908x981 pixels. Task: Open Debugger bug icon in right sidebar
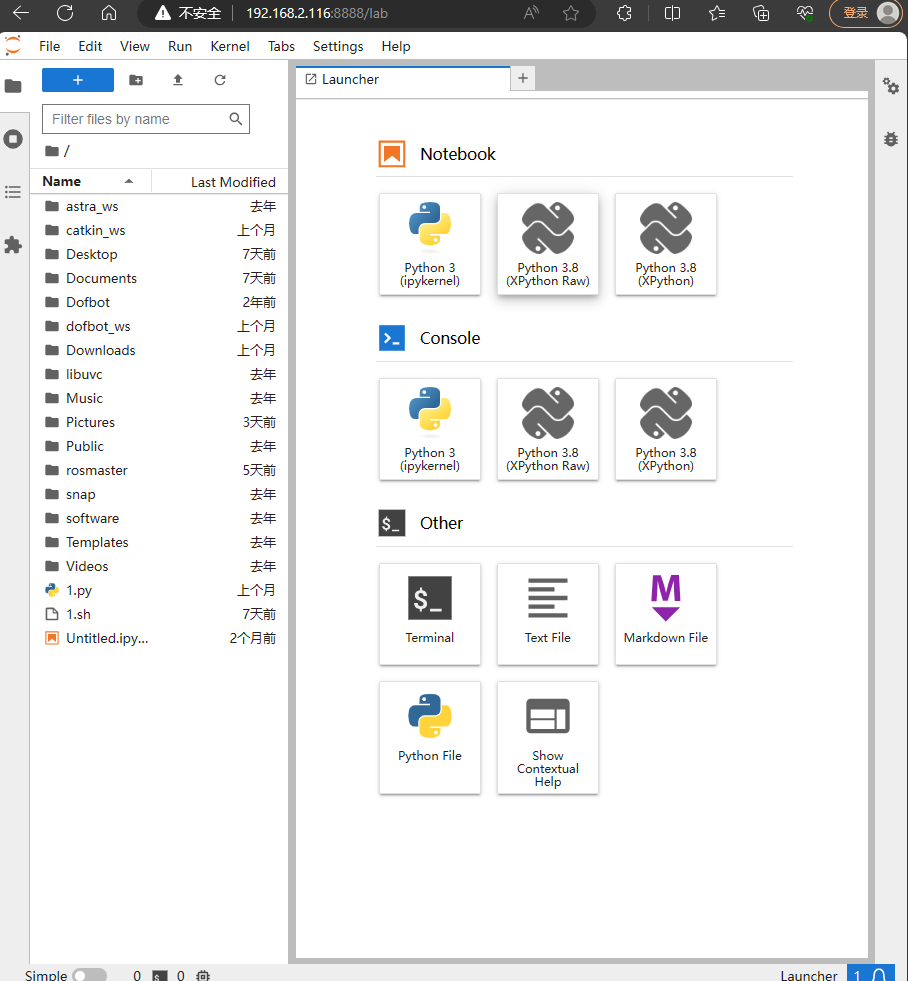pyautogui.click(x=890, y=139)
